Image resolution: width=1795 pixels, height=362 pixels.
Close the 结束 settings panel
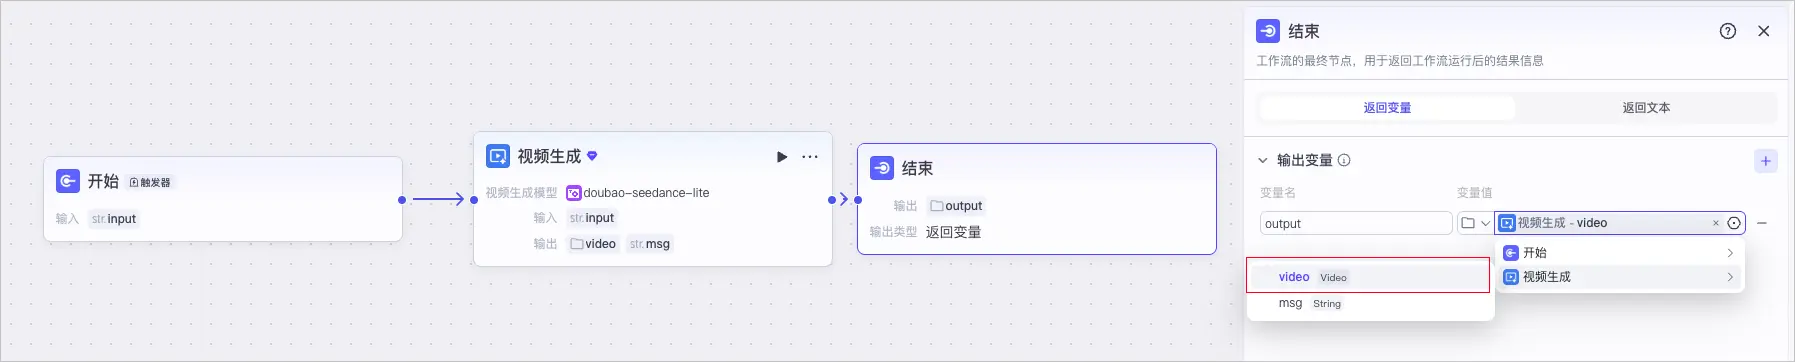(1764, 31)
